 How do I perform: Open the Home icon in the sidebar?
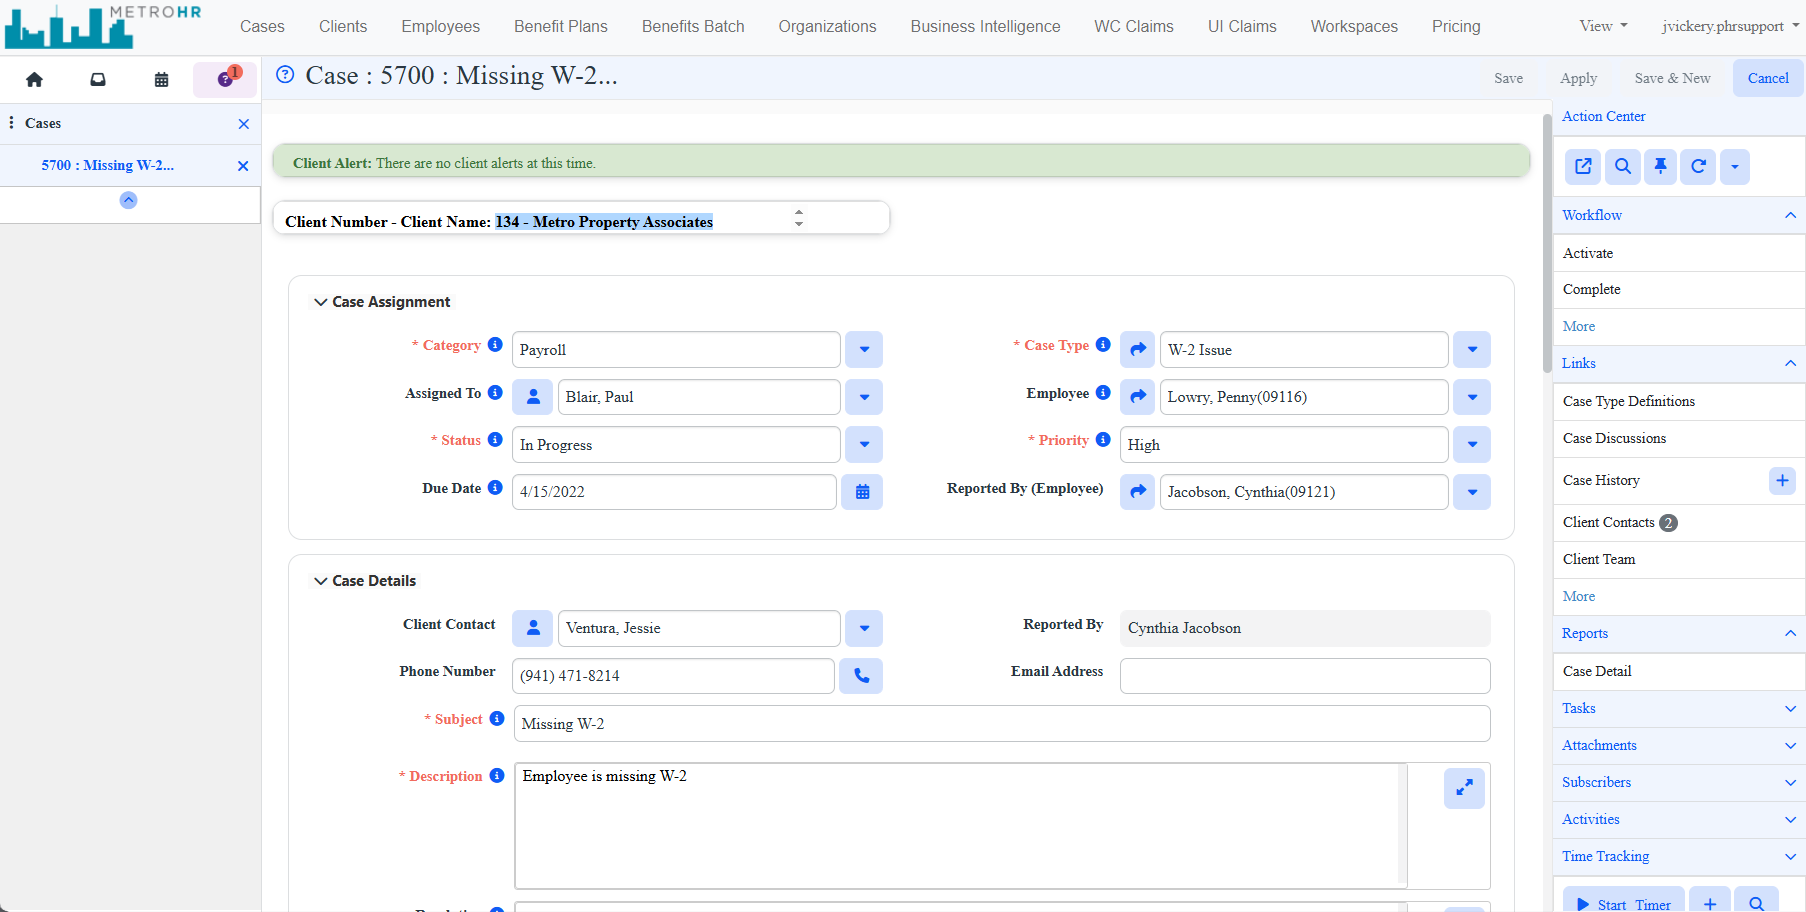34,79
